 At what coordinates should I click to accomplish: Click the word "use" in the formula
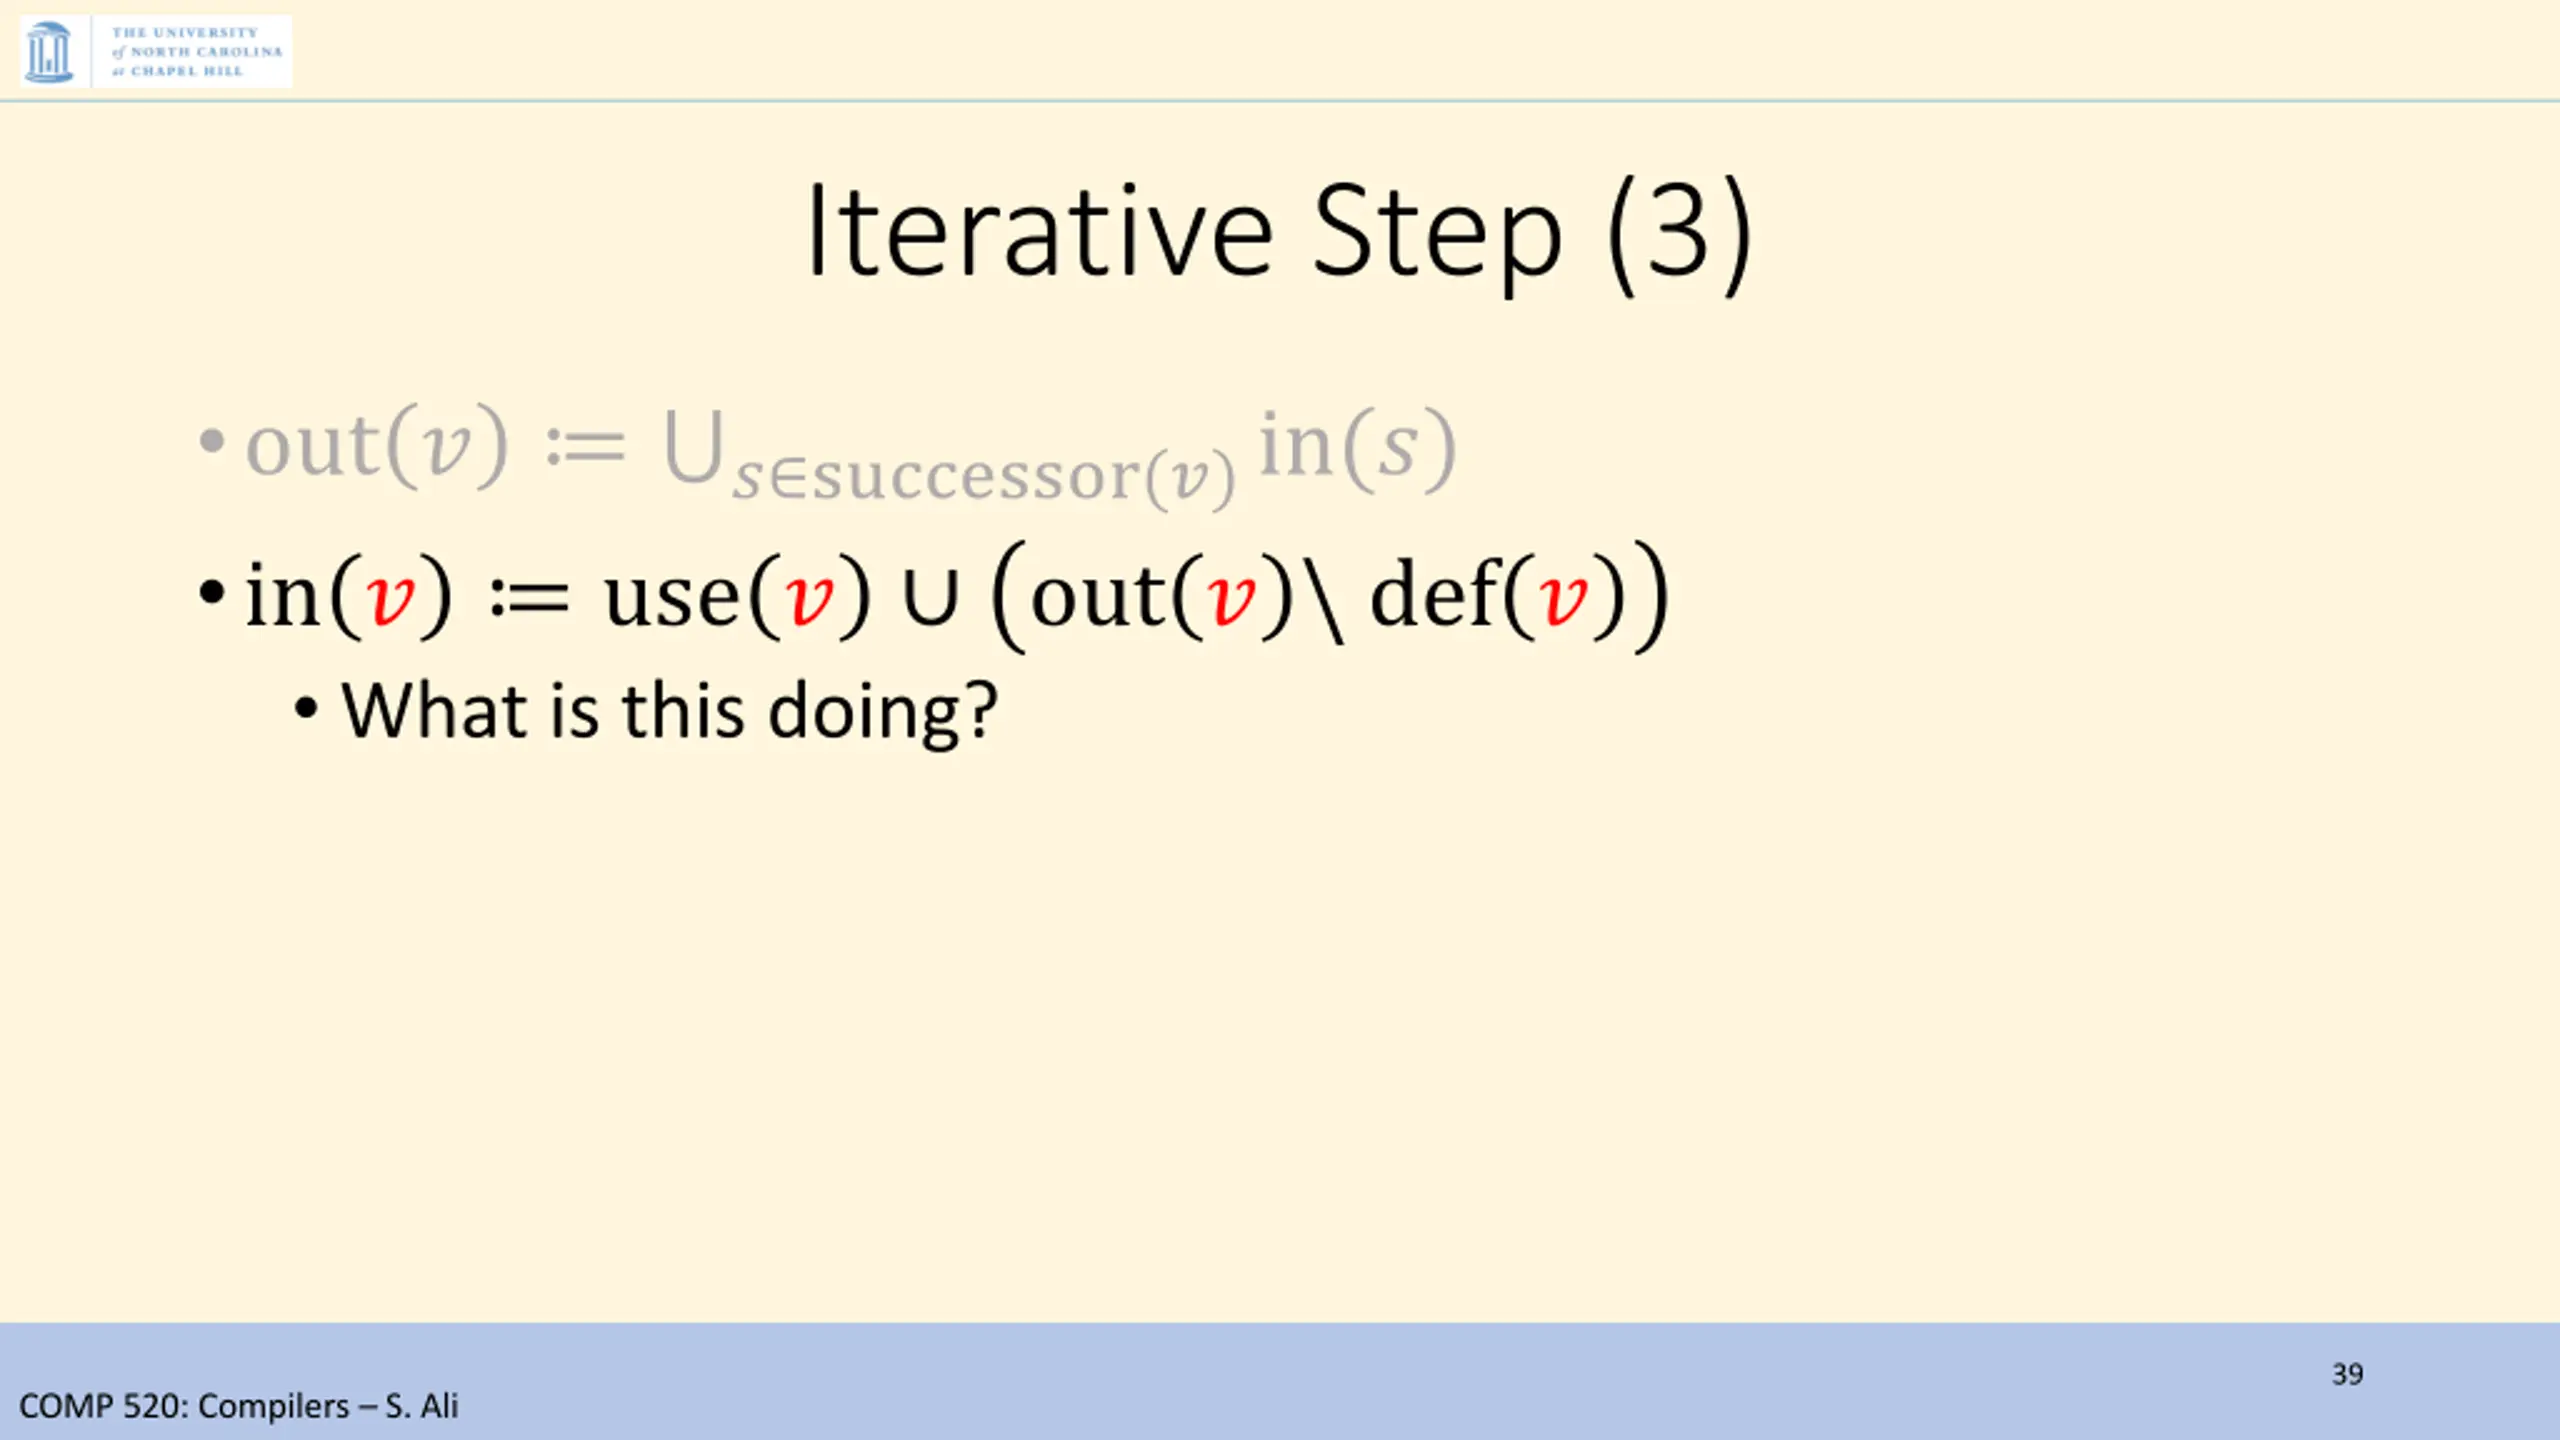[671, 598]
